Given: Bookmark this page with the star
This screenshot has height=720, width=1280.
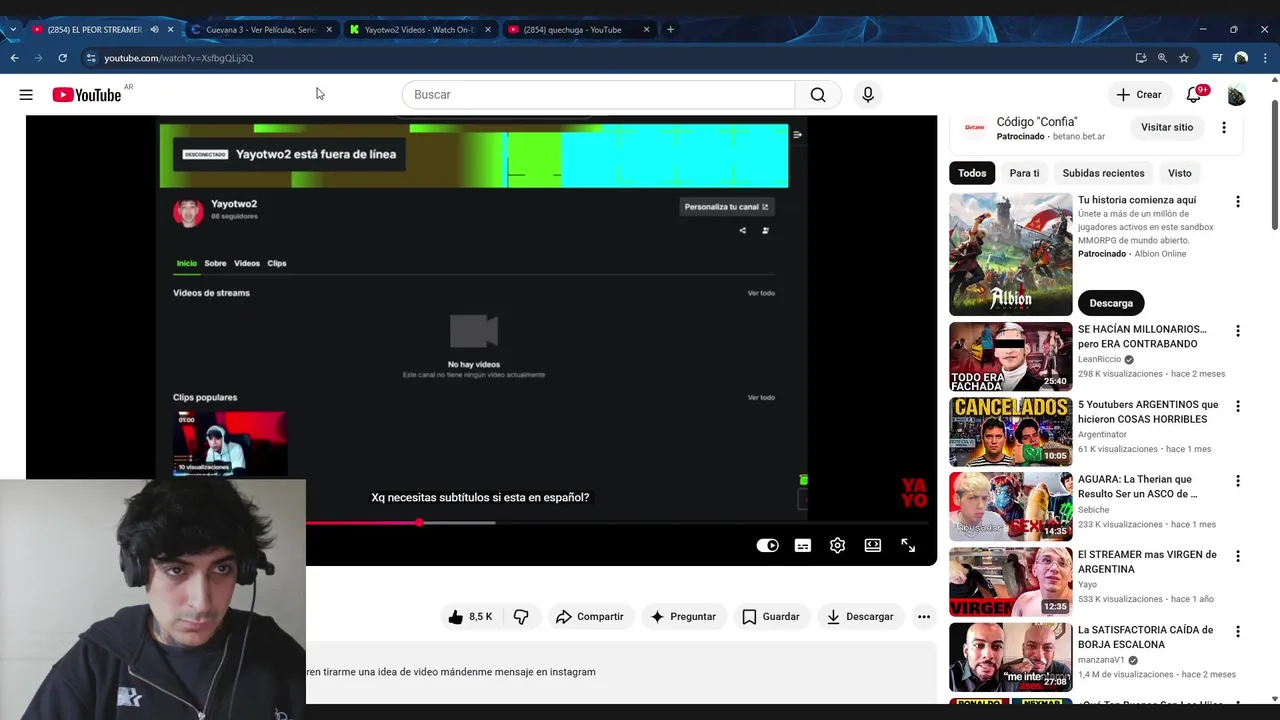Looking at the screenshot, I should point(1184,58).
